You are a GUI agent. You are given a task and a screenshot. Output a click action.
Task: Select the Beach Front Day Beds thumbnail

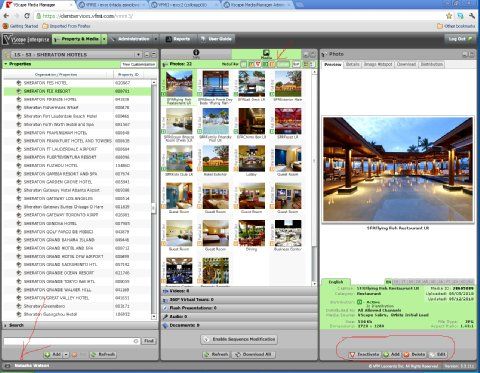[x=216, y=84]
